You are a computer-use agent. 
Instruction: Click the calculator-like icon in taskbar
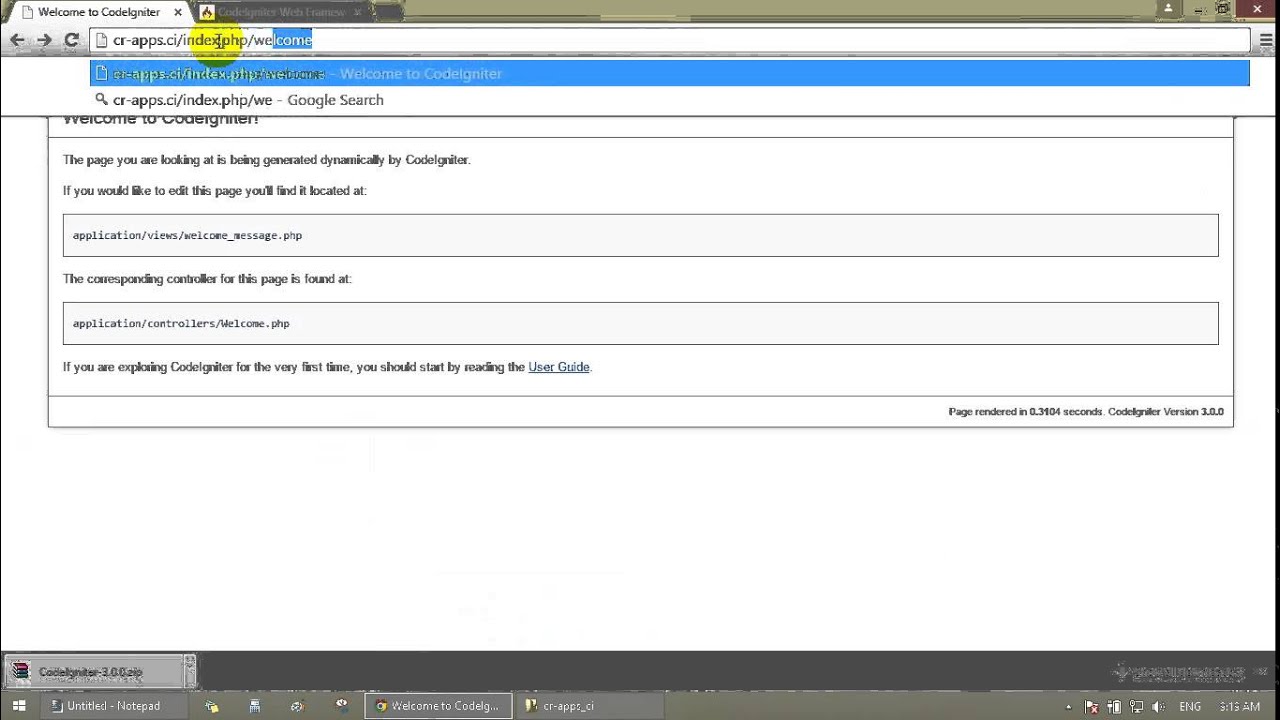click(255, 706)
